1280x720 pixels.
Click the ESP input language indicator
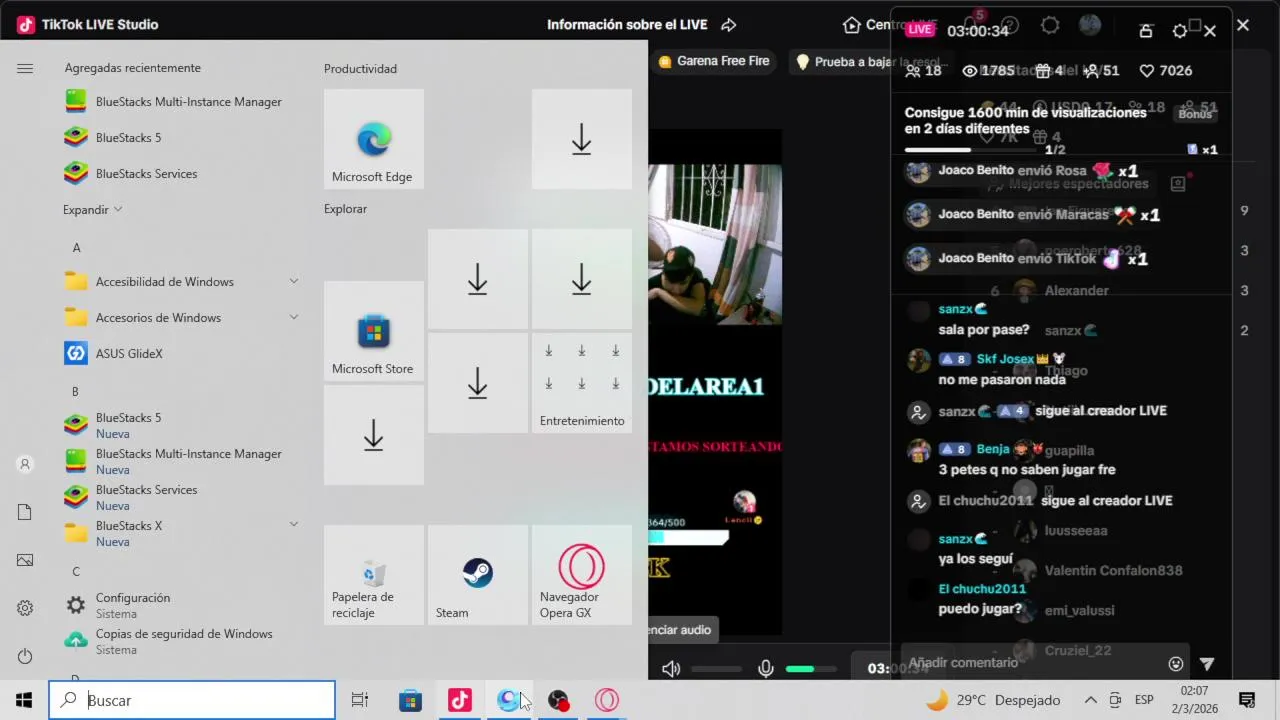1144,700
